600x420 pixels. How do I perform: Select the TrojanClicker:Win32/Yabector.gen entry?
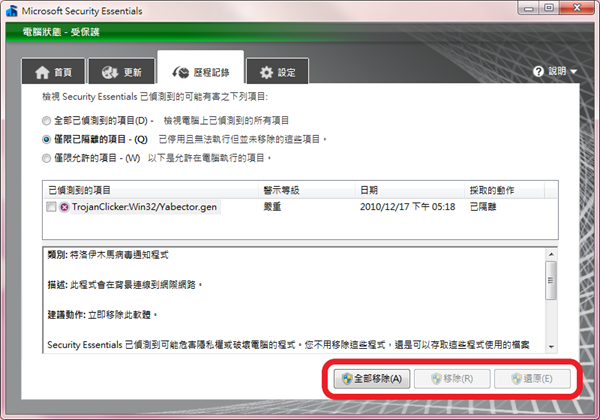(x=144, y=207)
